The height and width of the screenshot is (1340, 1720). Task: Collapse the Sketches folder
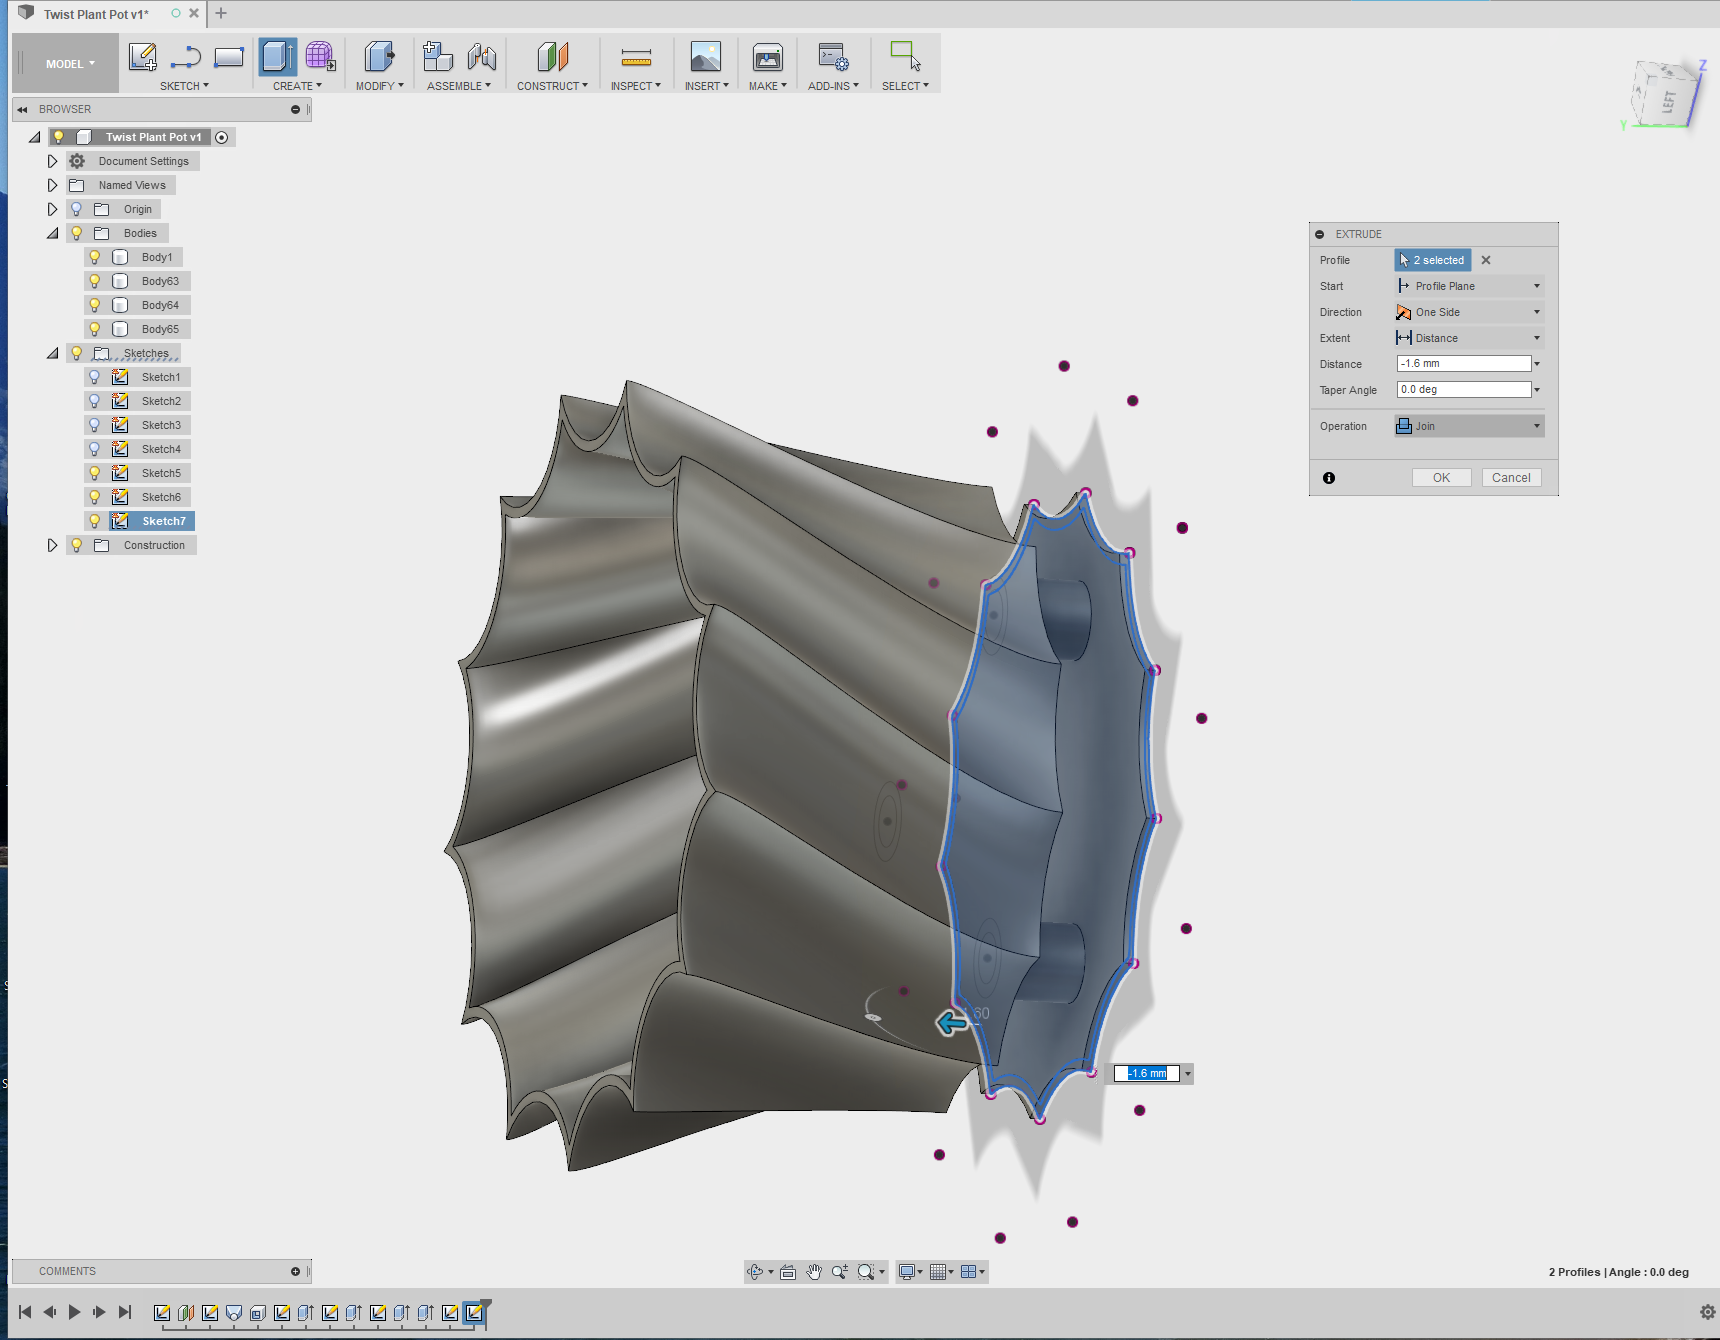(x=52, y=353)
